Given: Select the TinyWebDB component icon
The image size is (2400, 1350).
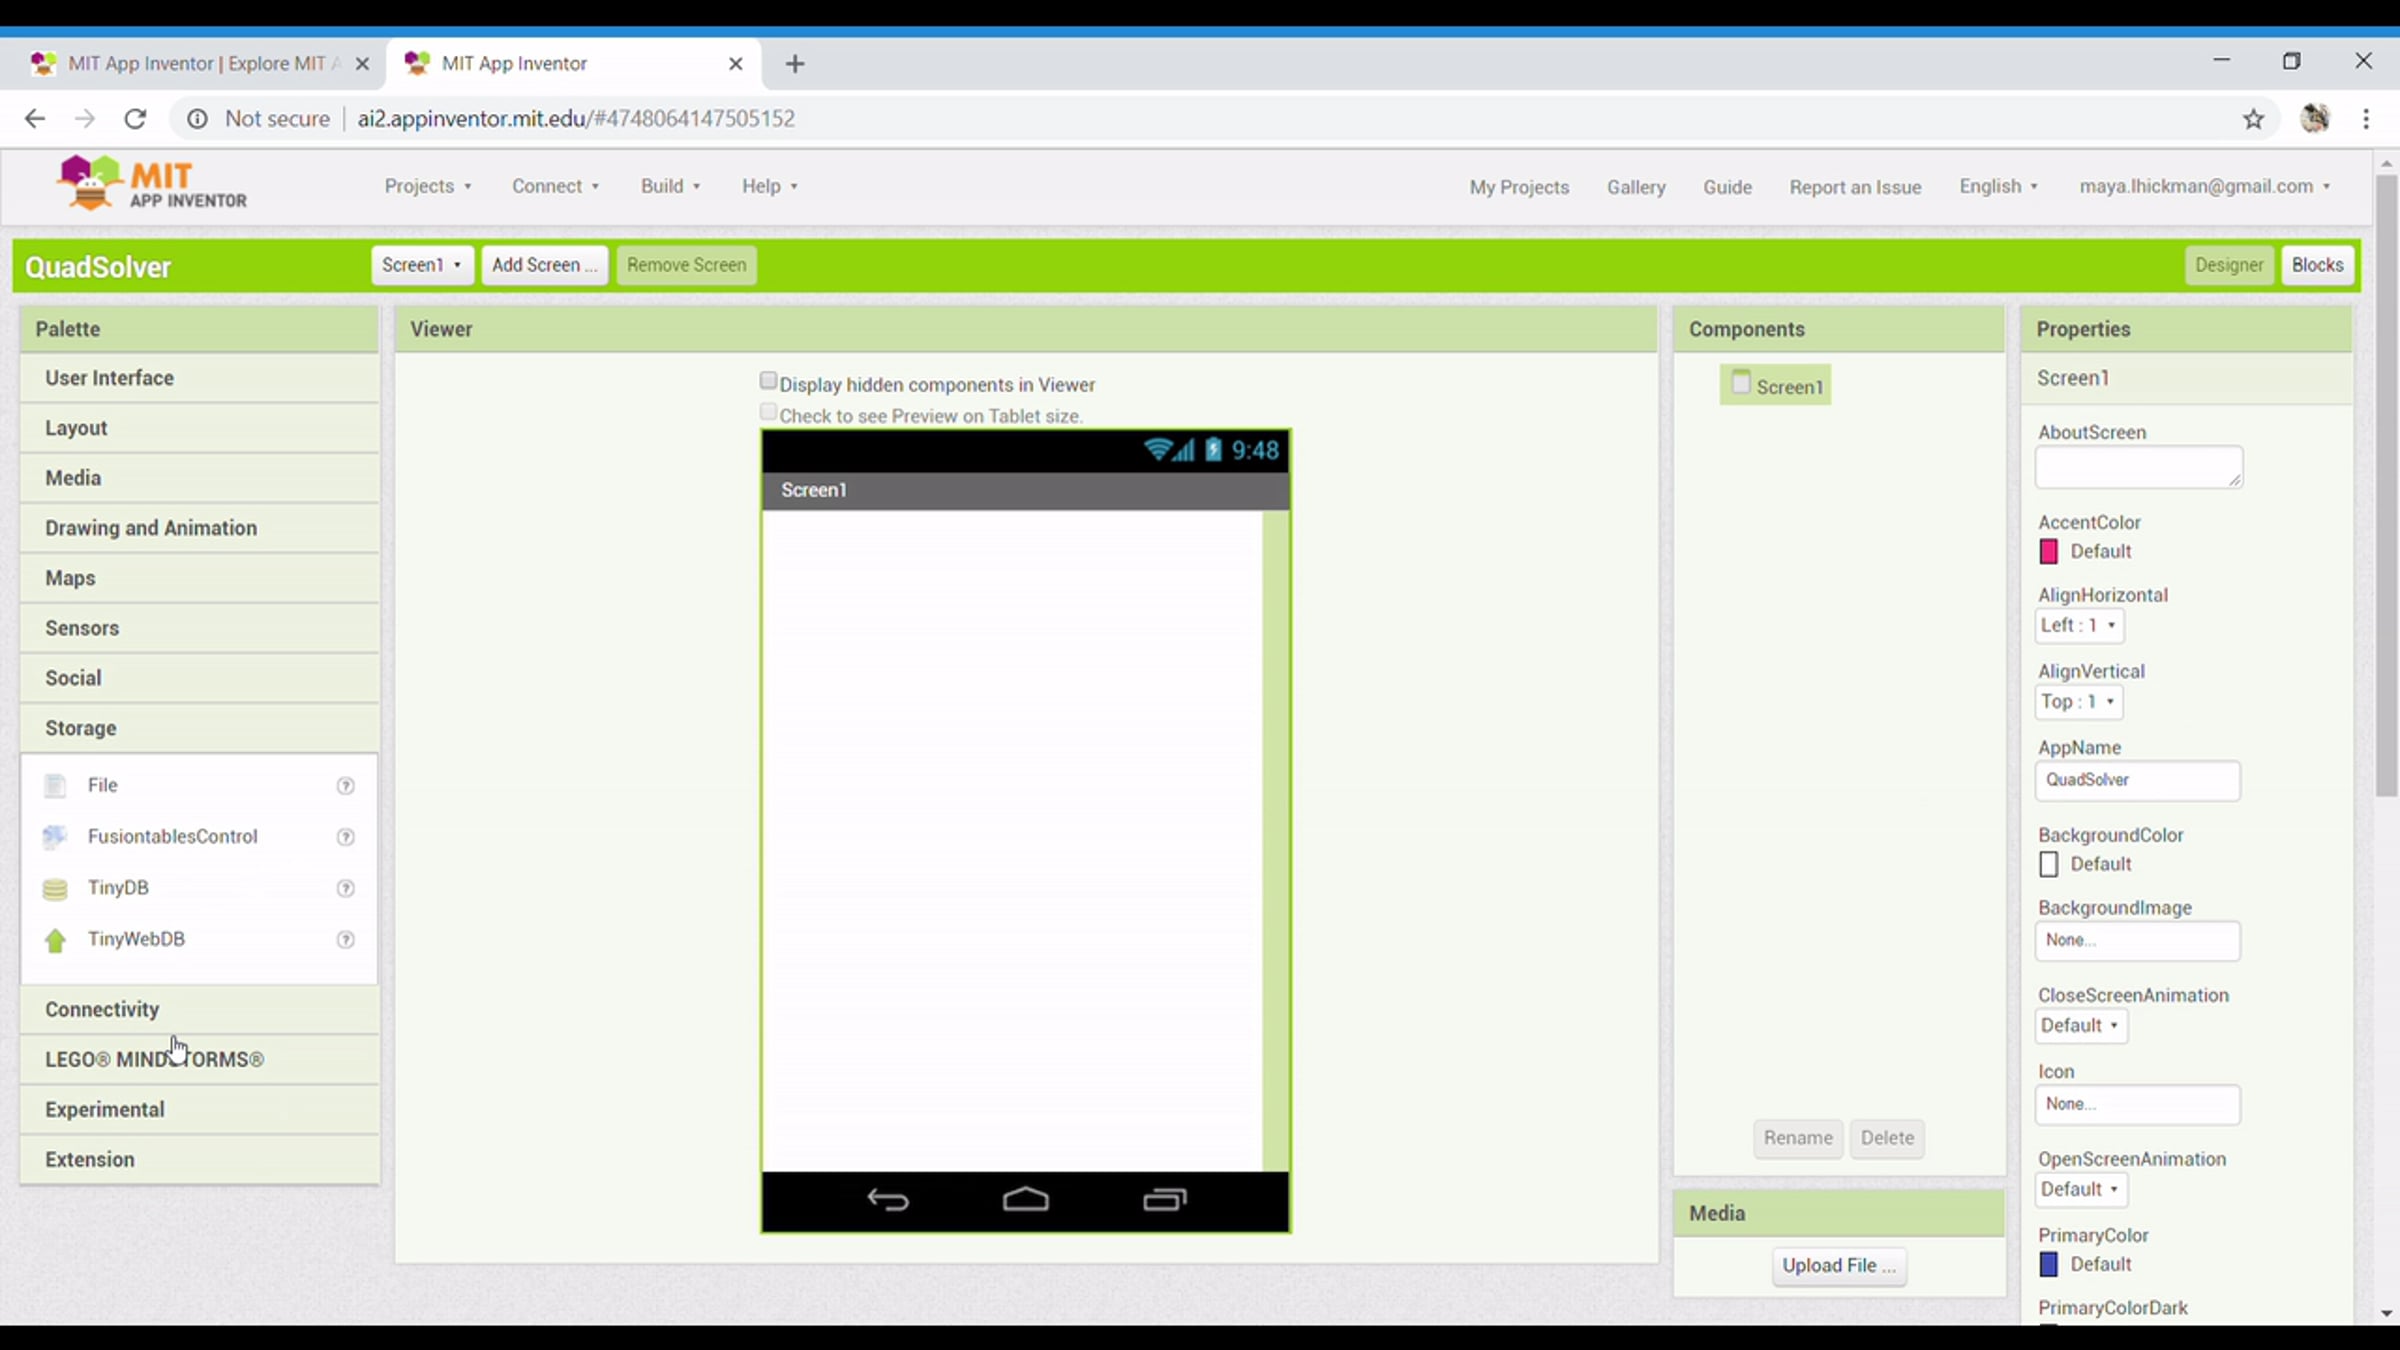Looking at the screenshot, I should pyautogui.click(x=55, y=940).
